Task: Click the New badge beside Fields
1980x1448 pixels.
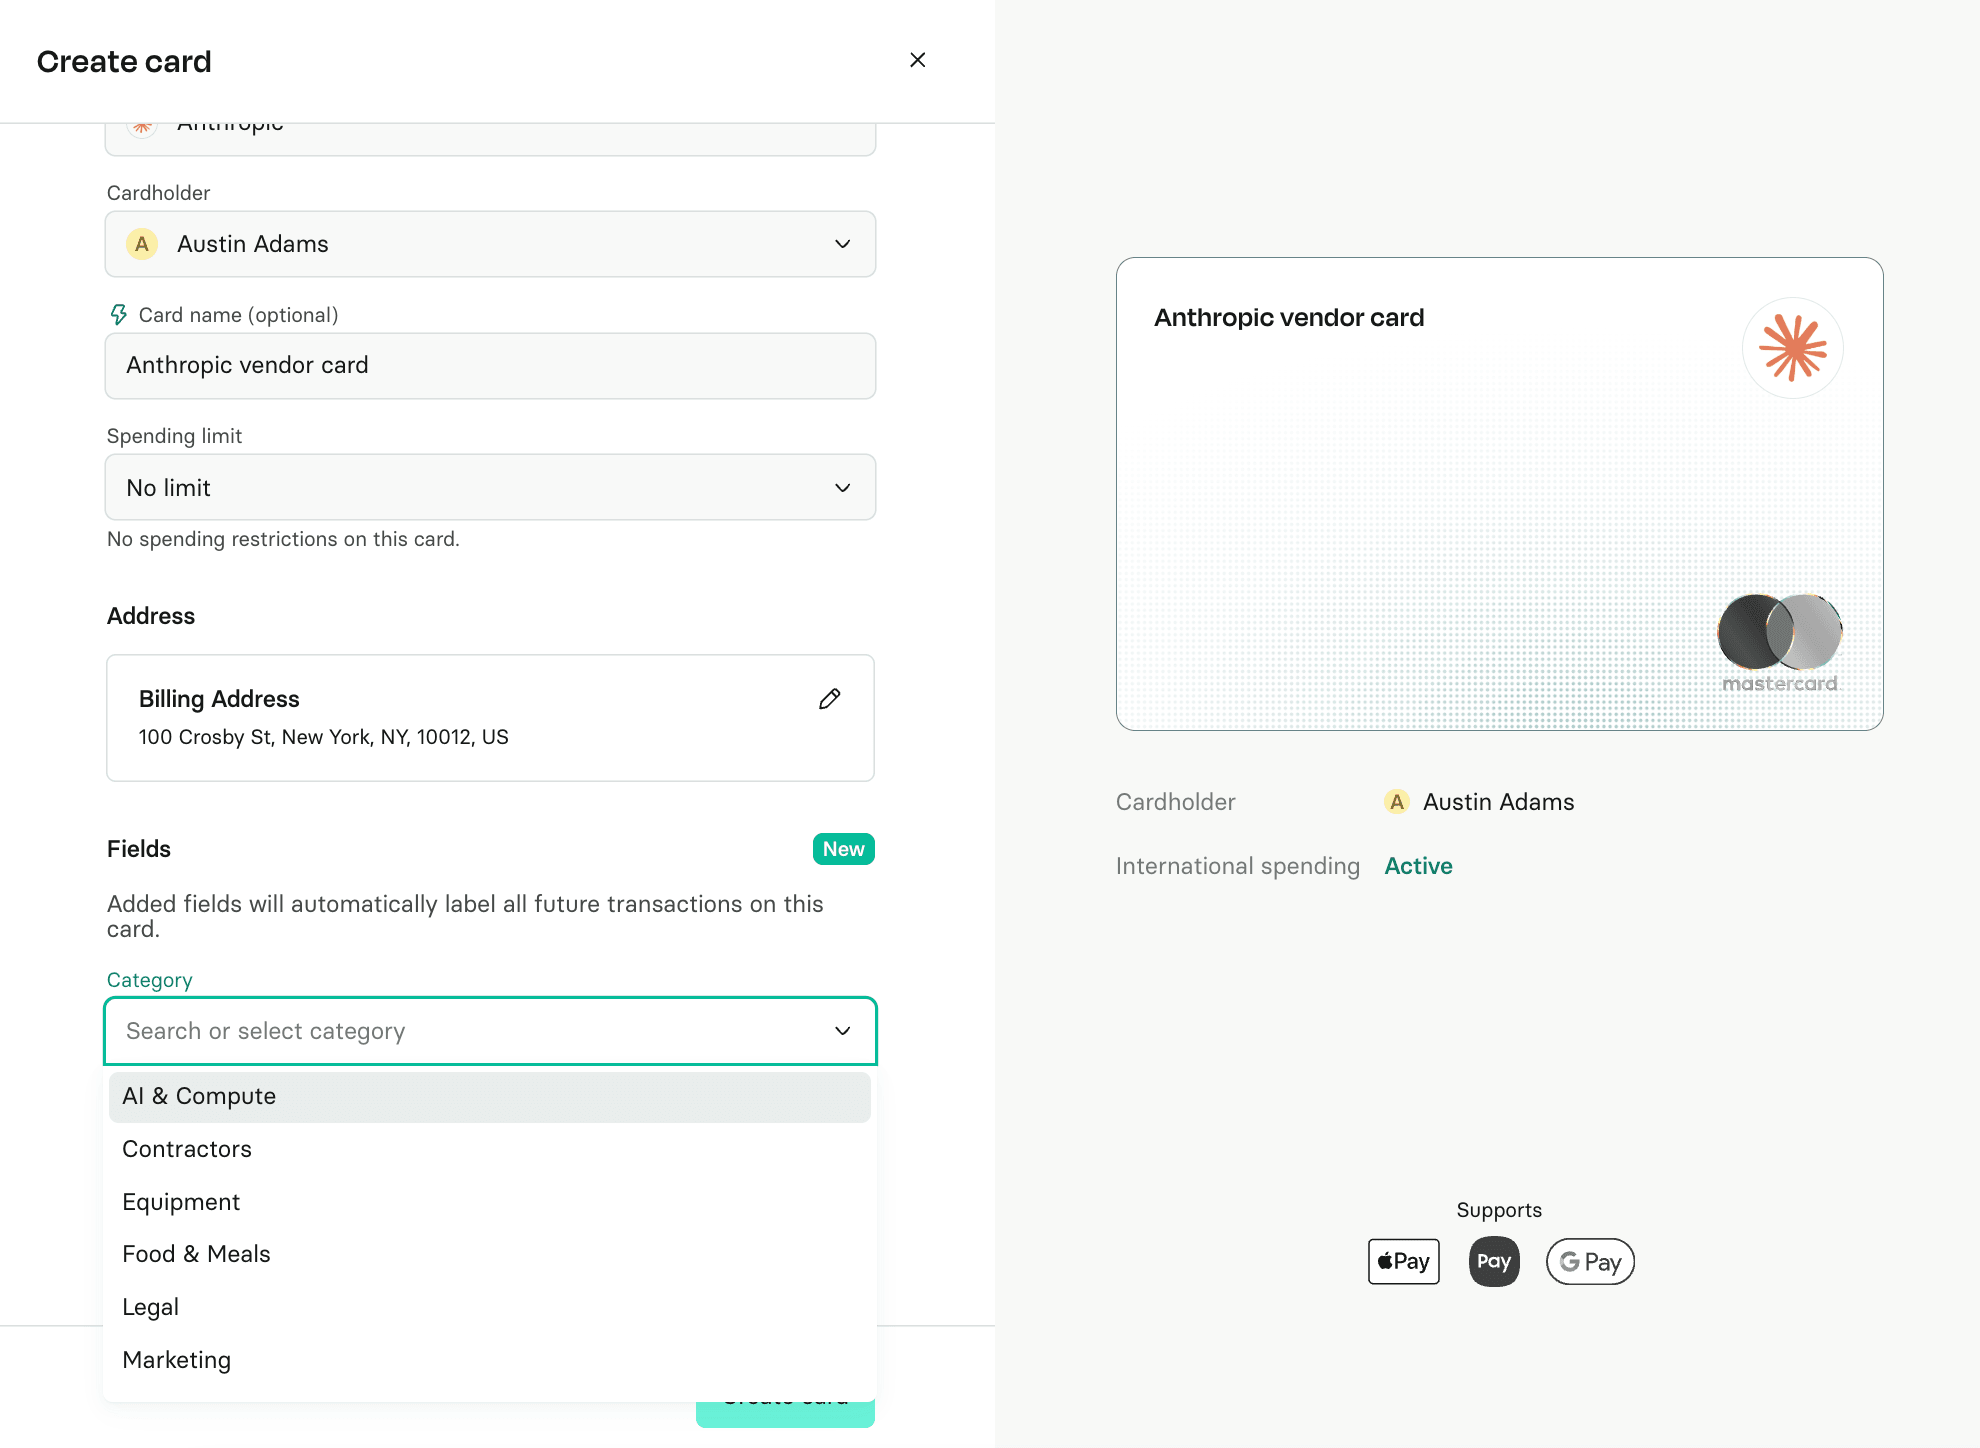Action: pyautogui.click(x=843, y=849)
